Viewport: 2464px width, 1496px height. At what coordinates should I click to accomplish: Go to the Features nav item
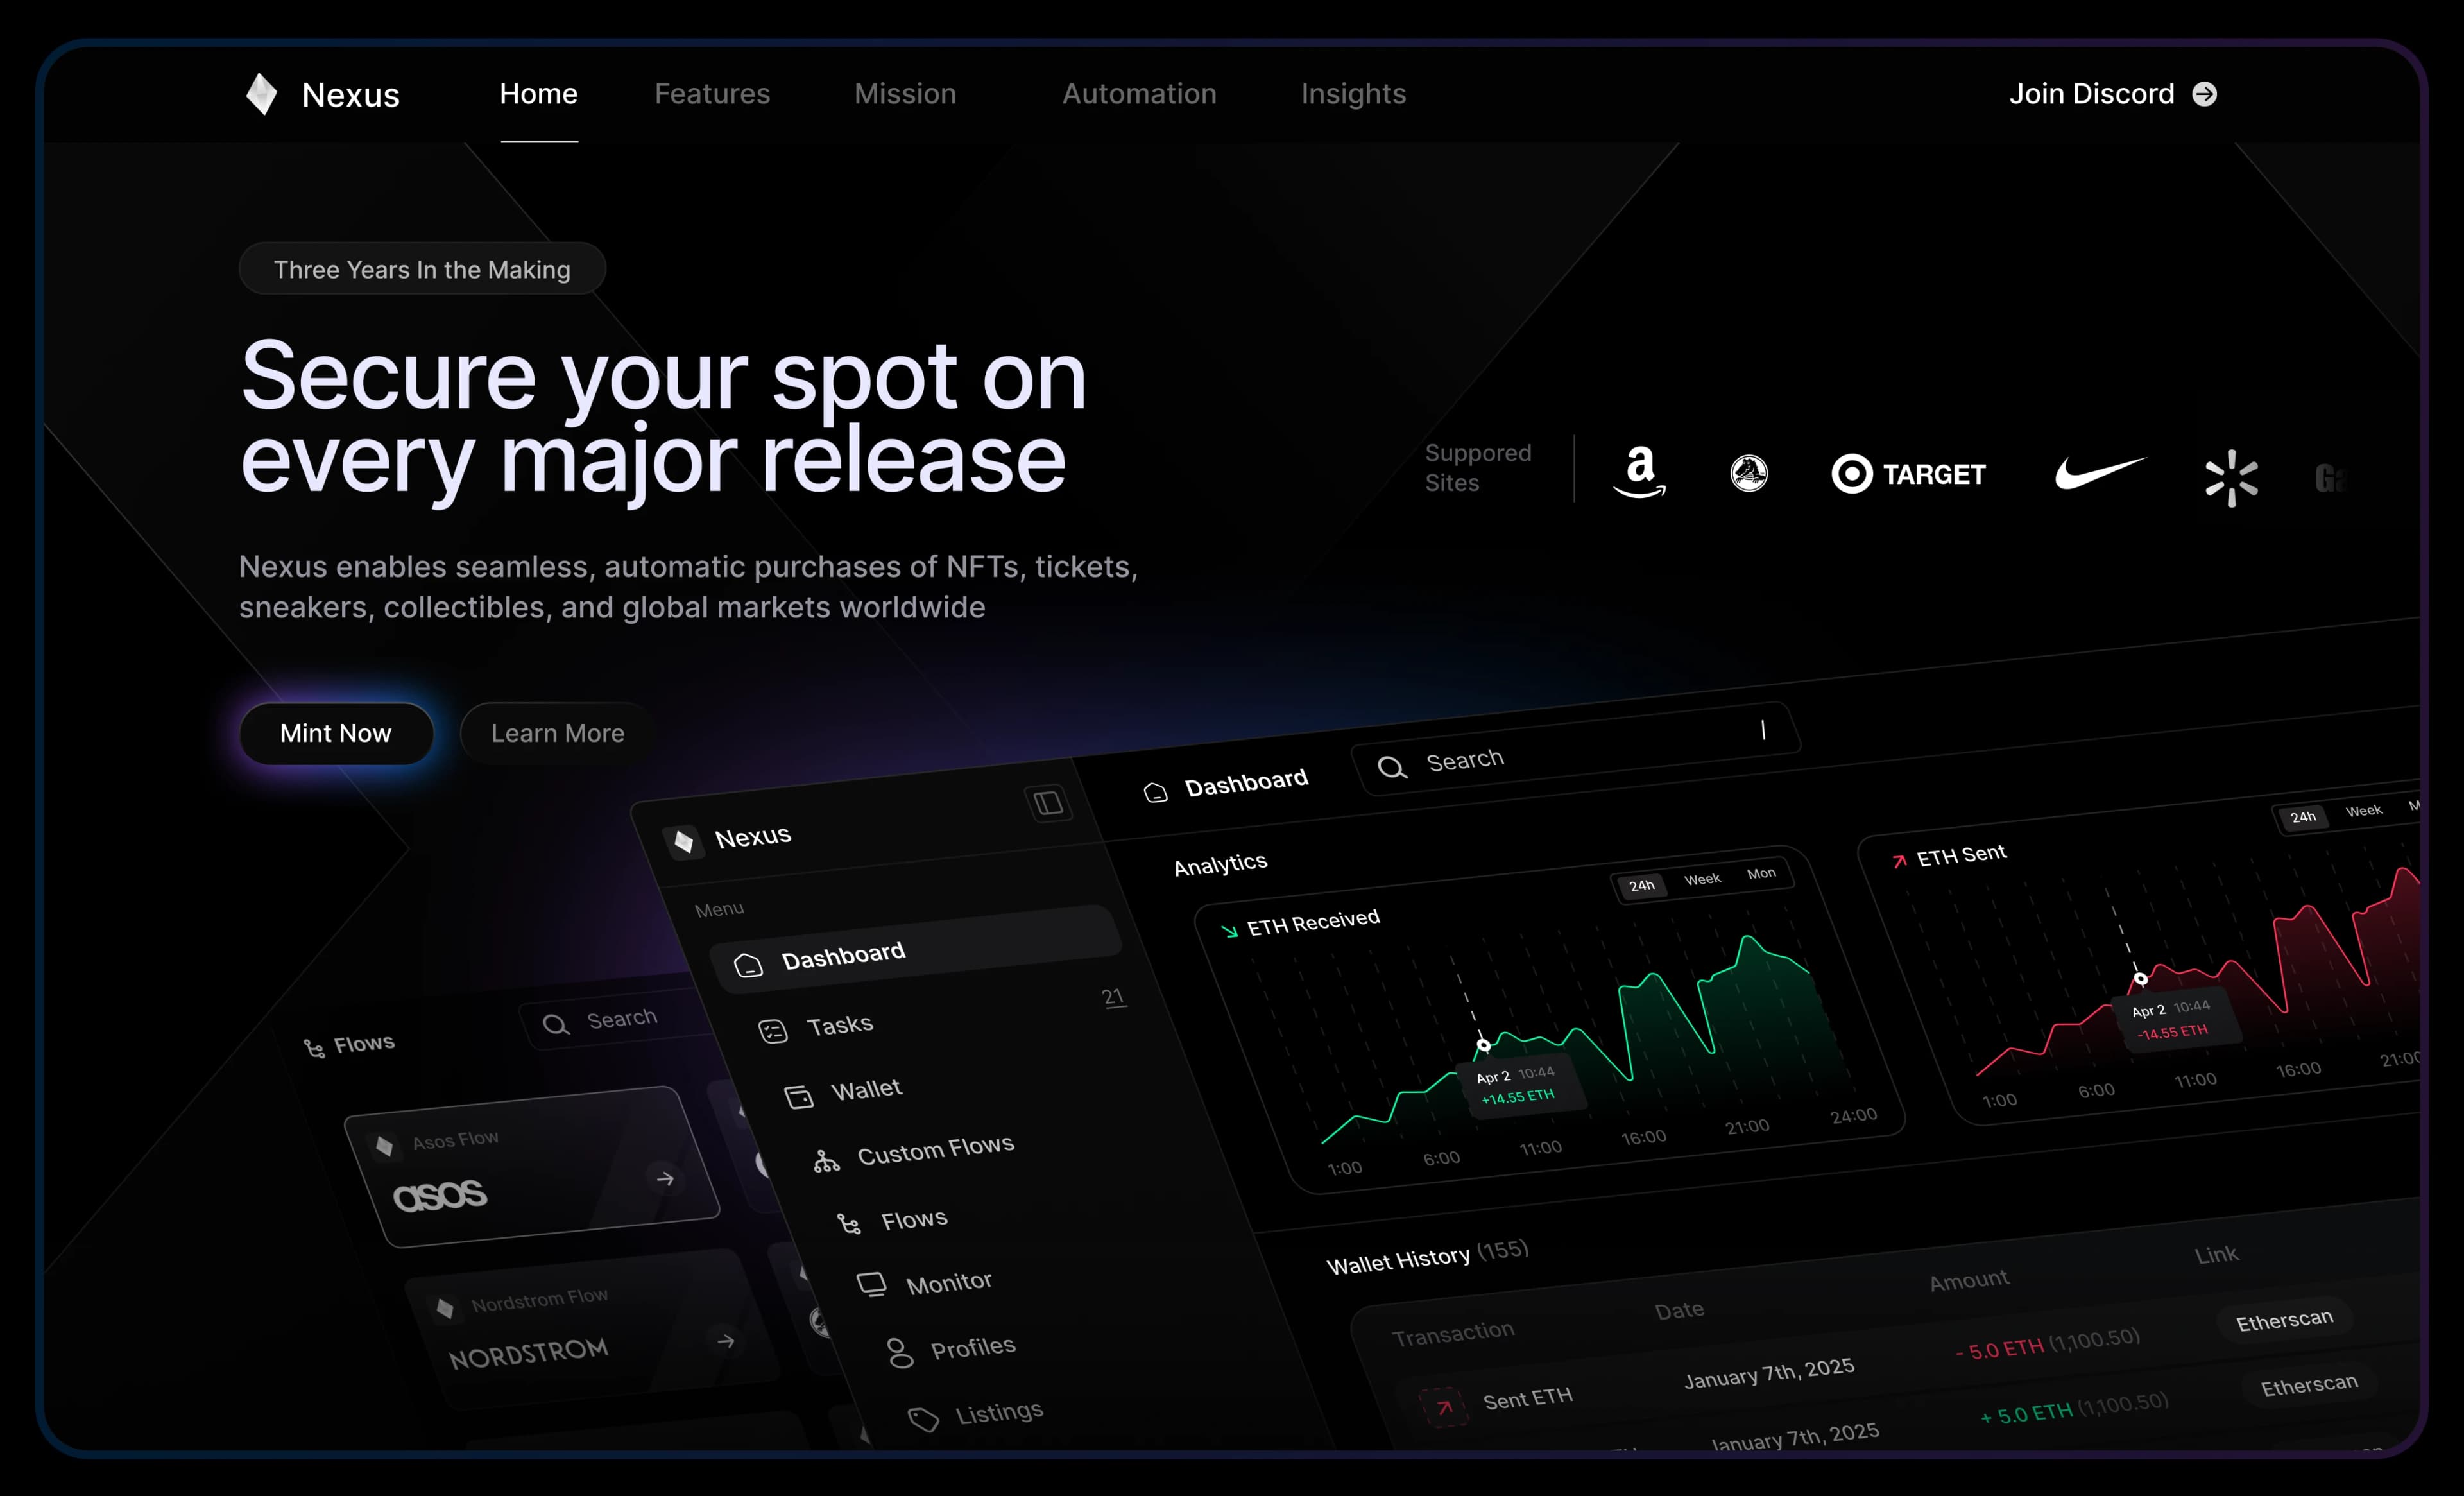coord(712,94)
